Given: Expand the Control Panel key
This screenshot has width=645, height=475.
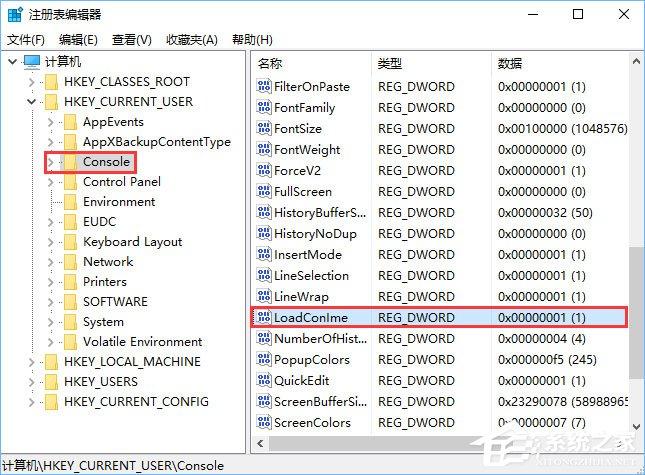Looking at the screenshot, I should click(50, 182).
